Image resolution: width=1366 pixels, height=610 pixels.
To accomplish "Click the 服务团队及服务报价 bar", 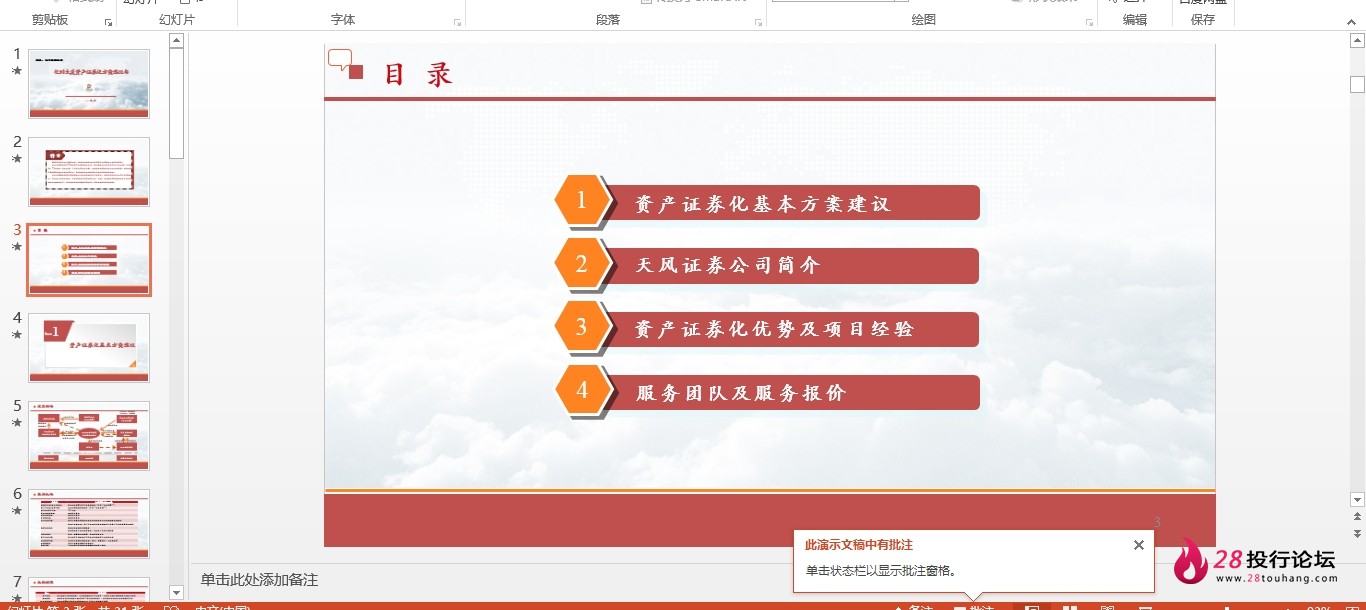I will 794,392.
